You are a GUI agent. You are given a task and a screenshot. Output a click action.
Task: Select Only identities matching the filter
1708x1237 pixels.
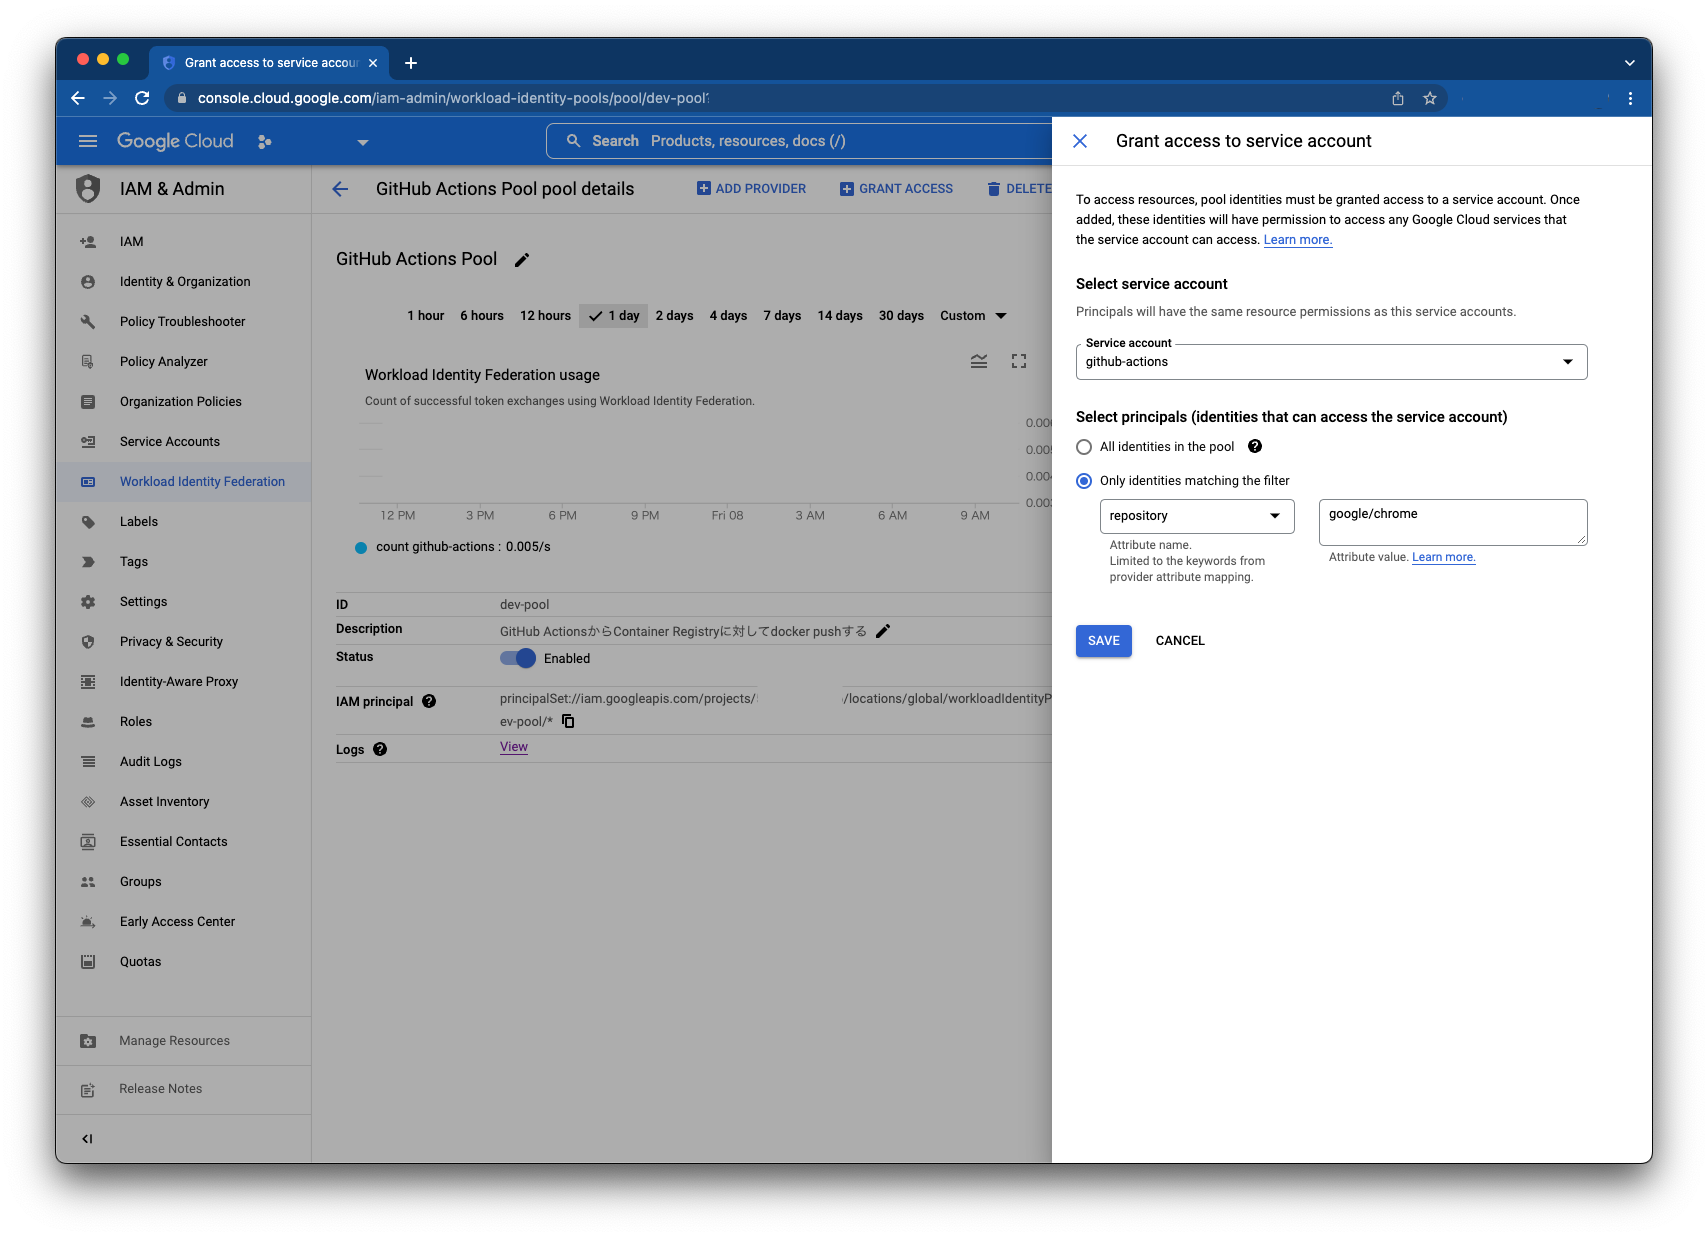point(1084,481)
